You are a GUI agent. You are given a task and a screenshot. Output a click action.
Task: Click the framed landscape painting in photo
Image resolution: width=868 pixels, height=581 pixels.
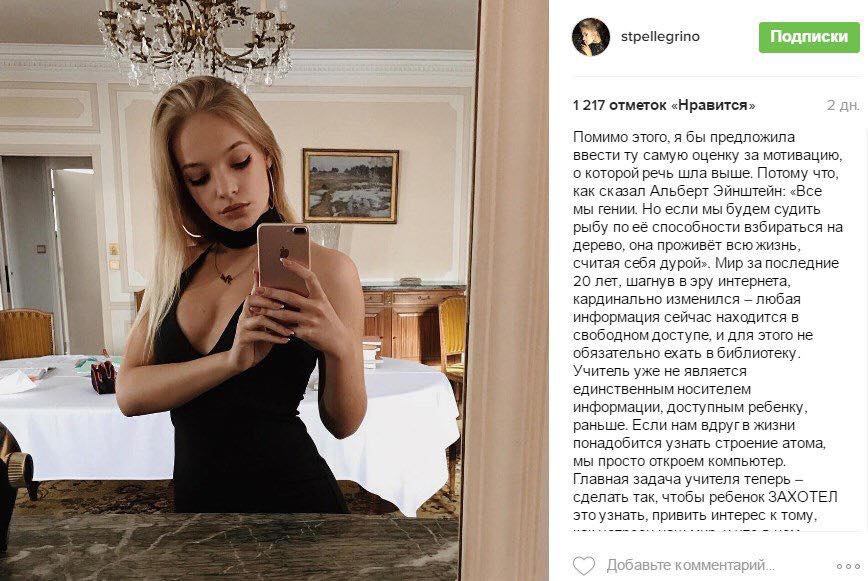tap(350, 186)
